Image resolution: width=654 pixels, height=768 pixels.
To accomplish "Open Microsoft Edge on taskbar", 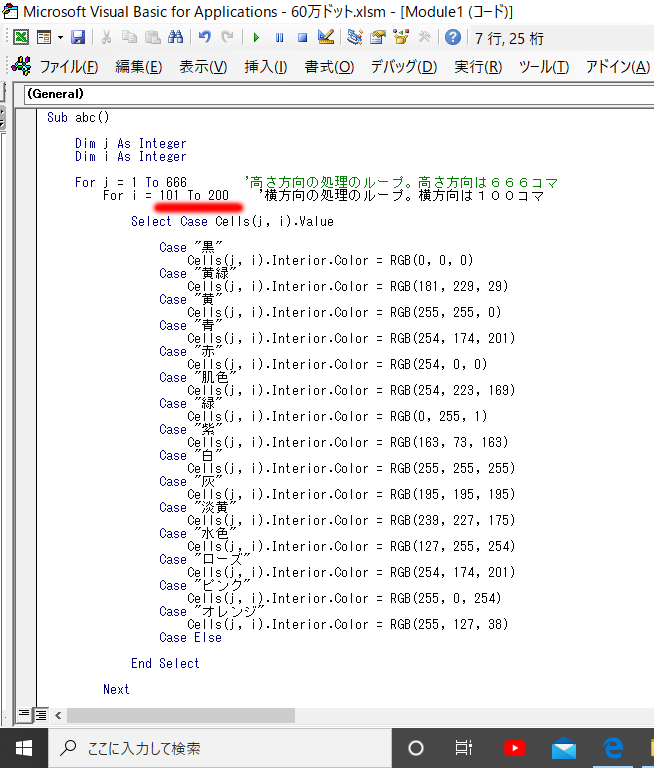I will pos(612,748).
